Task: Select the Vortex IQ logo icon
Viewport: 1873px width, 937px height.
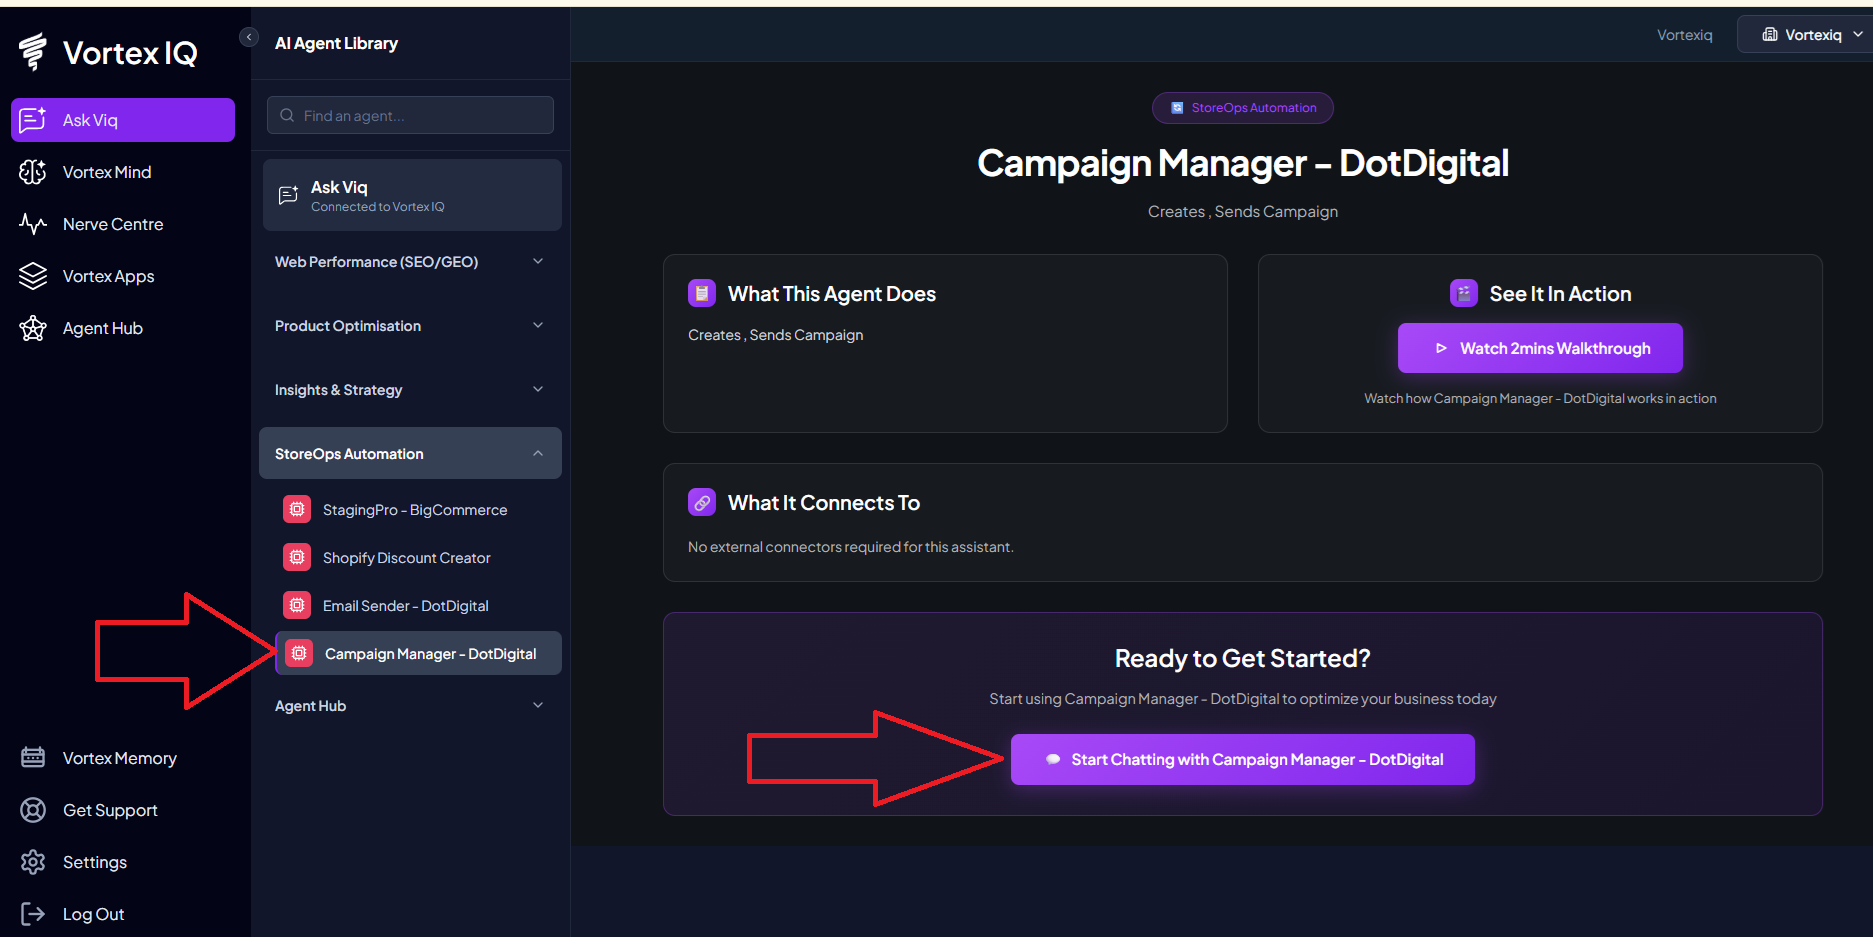Action: pyautogui.click(x=32, y=51)
